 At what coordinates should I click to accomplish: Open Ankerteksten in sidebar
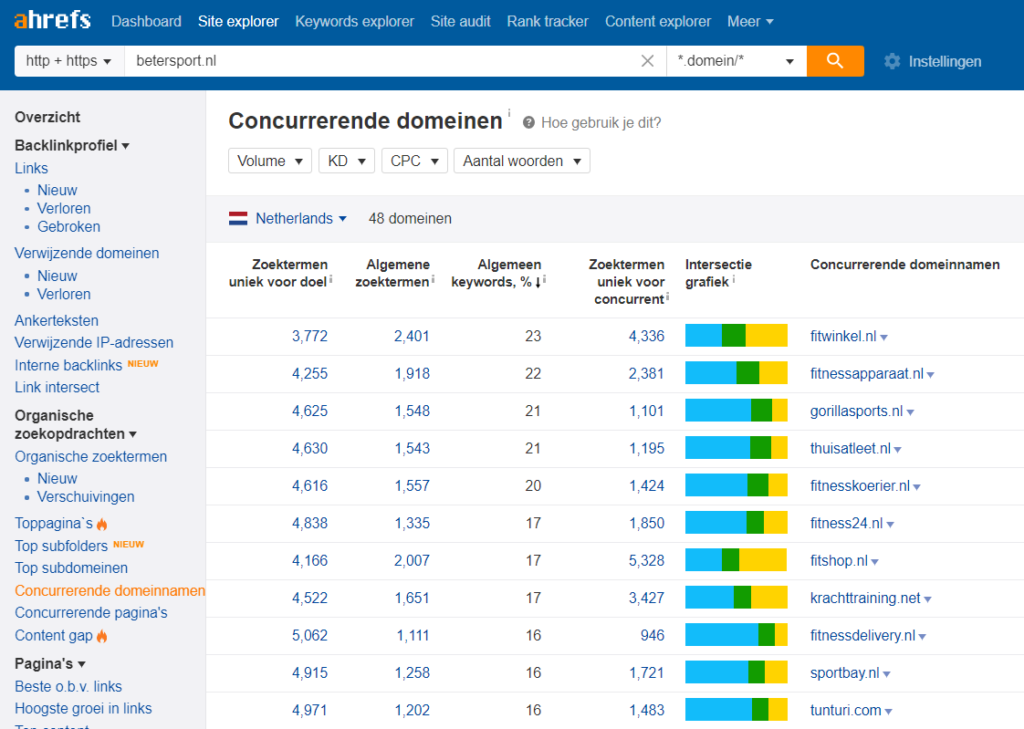coord(56,321)
